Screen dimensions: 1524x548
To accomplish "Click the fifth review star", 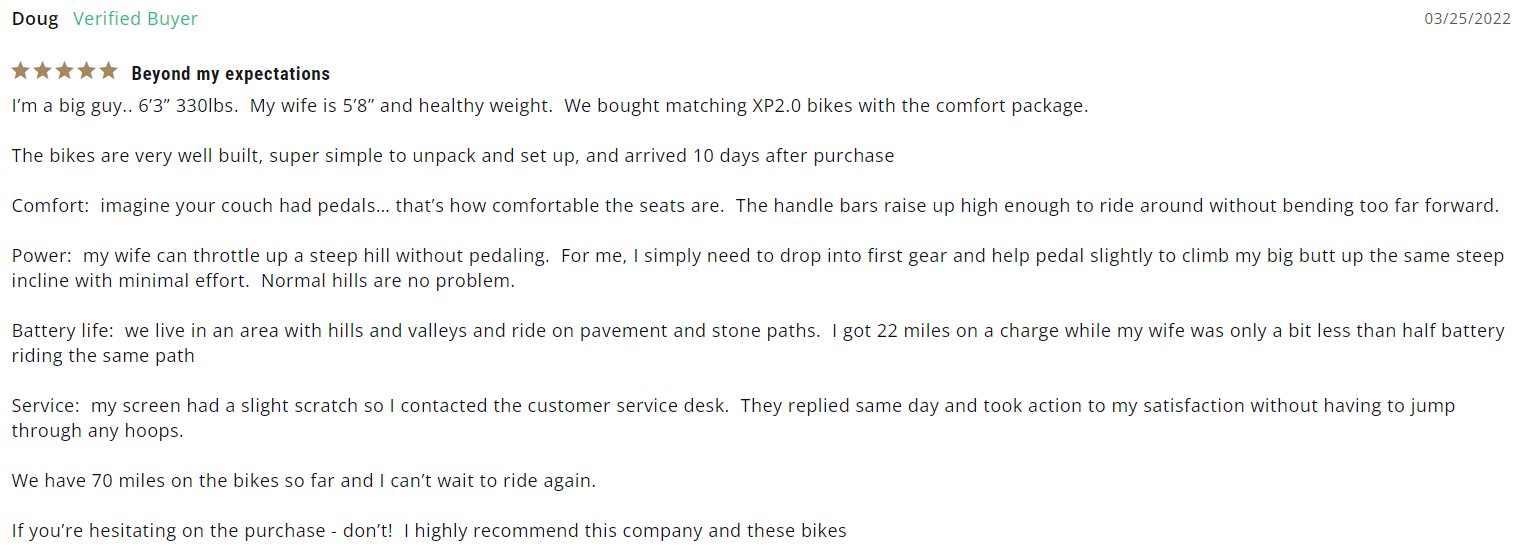I will tap(109, 71).
